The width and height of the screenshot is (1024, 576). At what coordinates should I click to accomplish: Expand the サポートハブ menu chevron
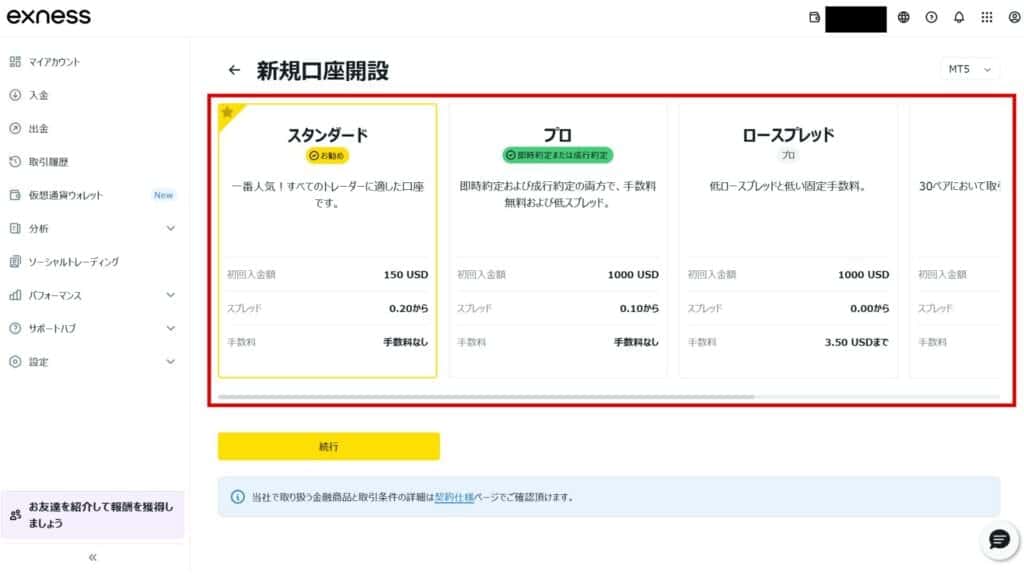tap(170, 328)
